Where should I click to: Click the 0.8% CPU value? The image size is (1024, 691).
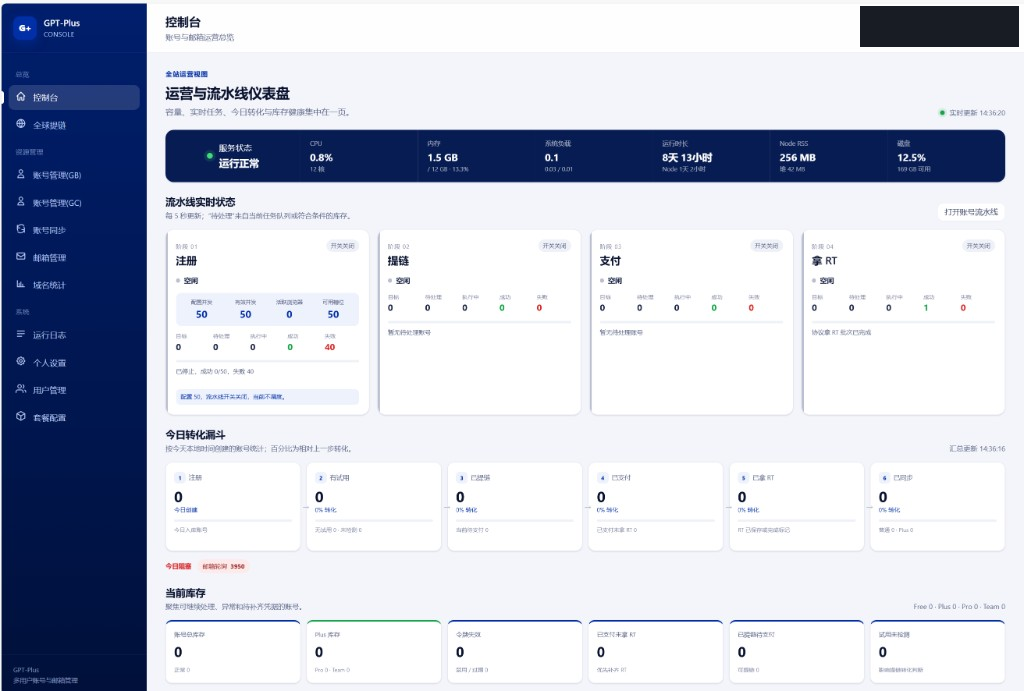pos(321,157)
